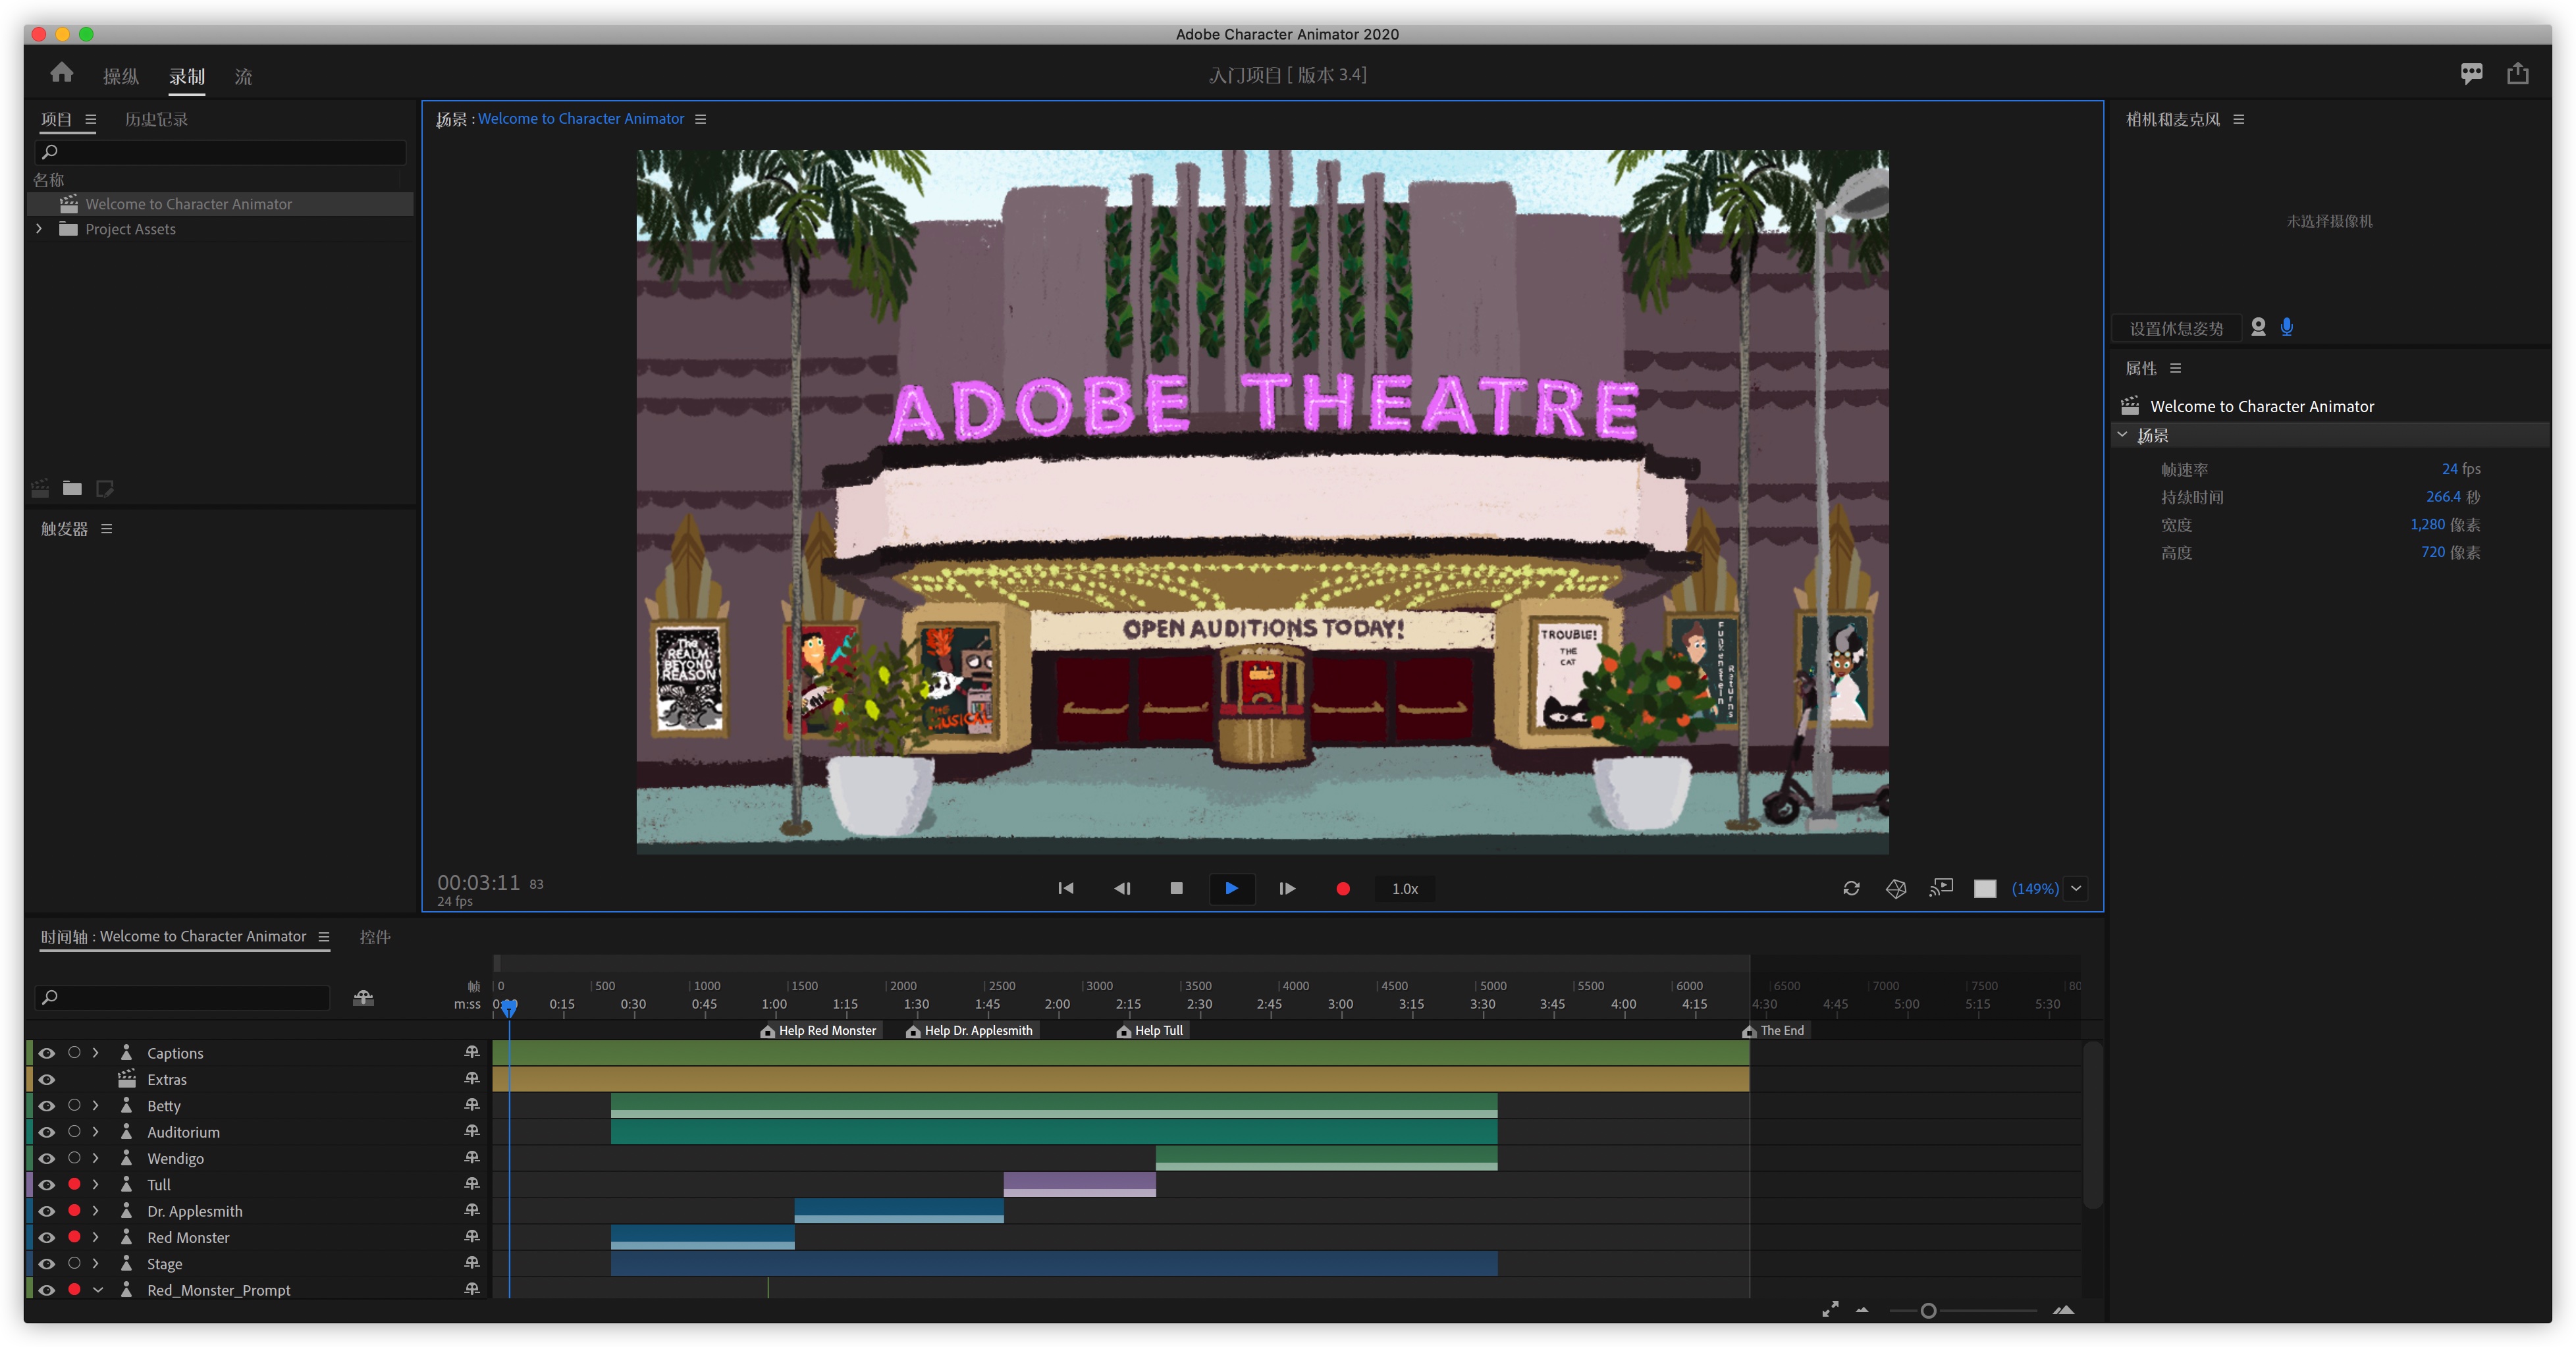Click the maximize timeline arrows icon
The width and height of the screenshot is (2576, 1347).
pos(1830,1309)
